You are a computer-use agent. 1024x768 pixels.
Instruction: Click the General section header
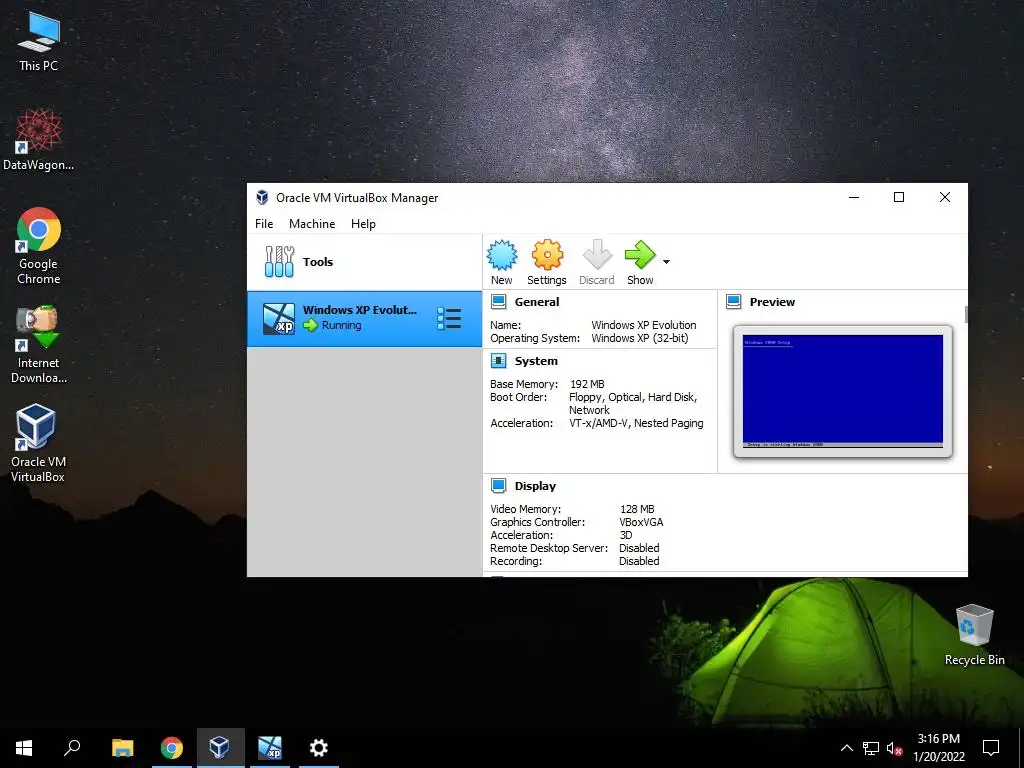click(537, 302)
